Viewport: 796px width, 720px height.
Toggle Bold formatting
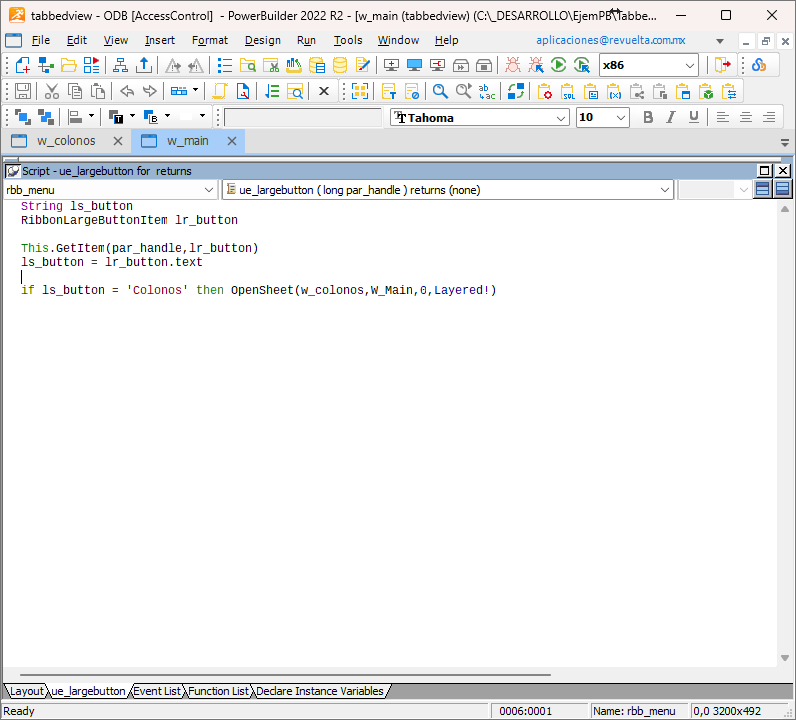[647, 117]
